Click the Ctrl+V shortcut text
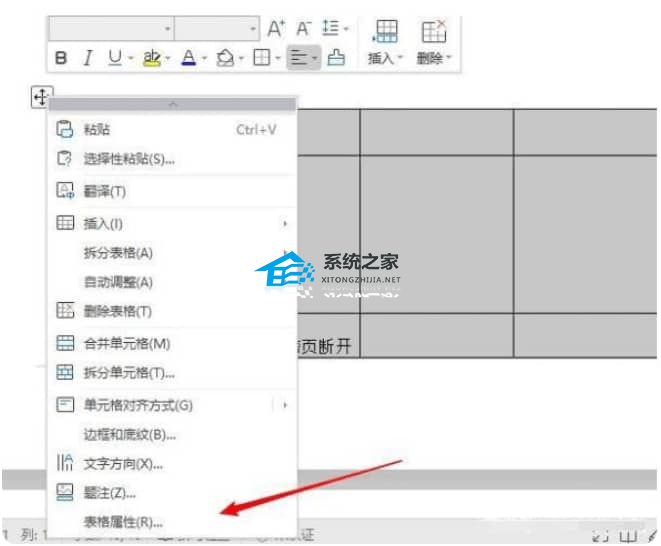 point(256,129)
